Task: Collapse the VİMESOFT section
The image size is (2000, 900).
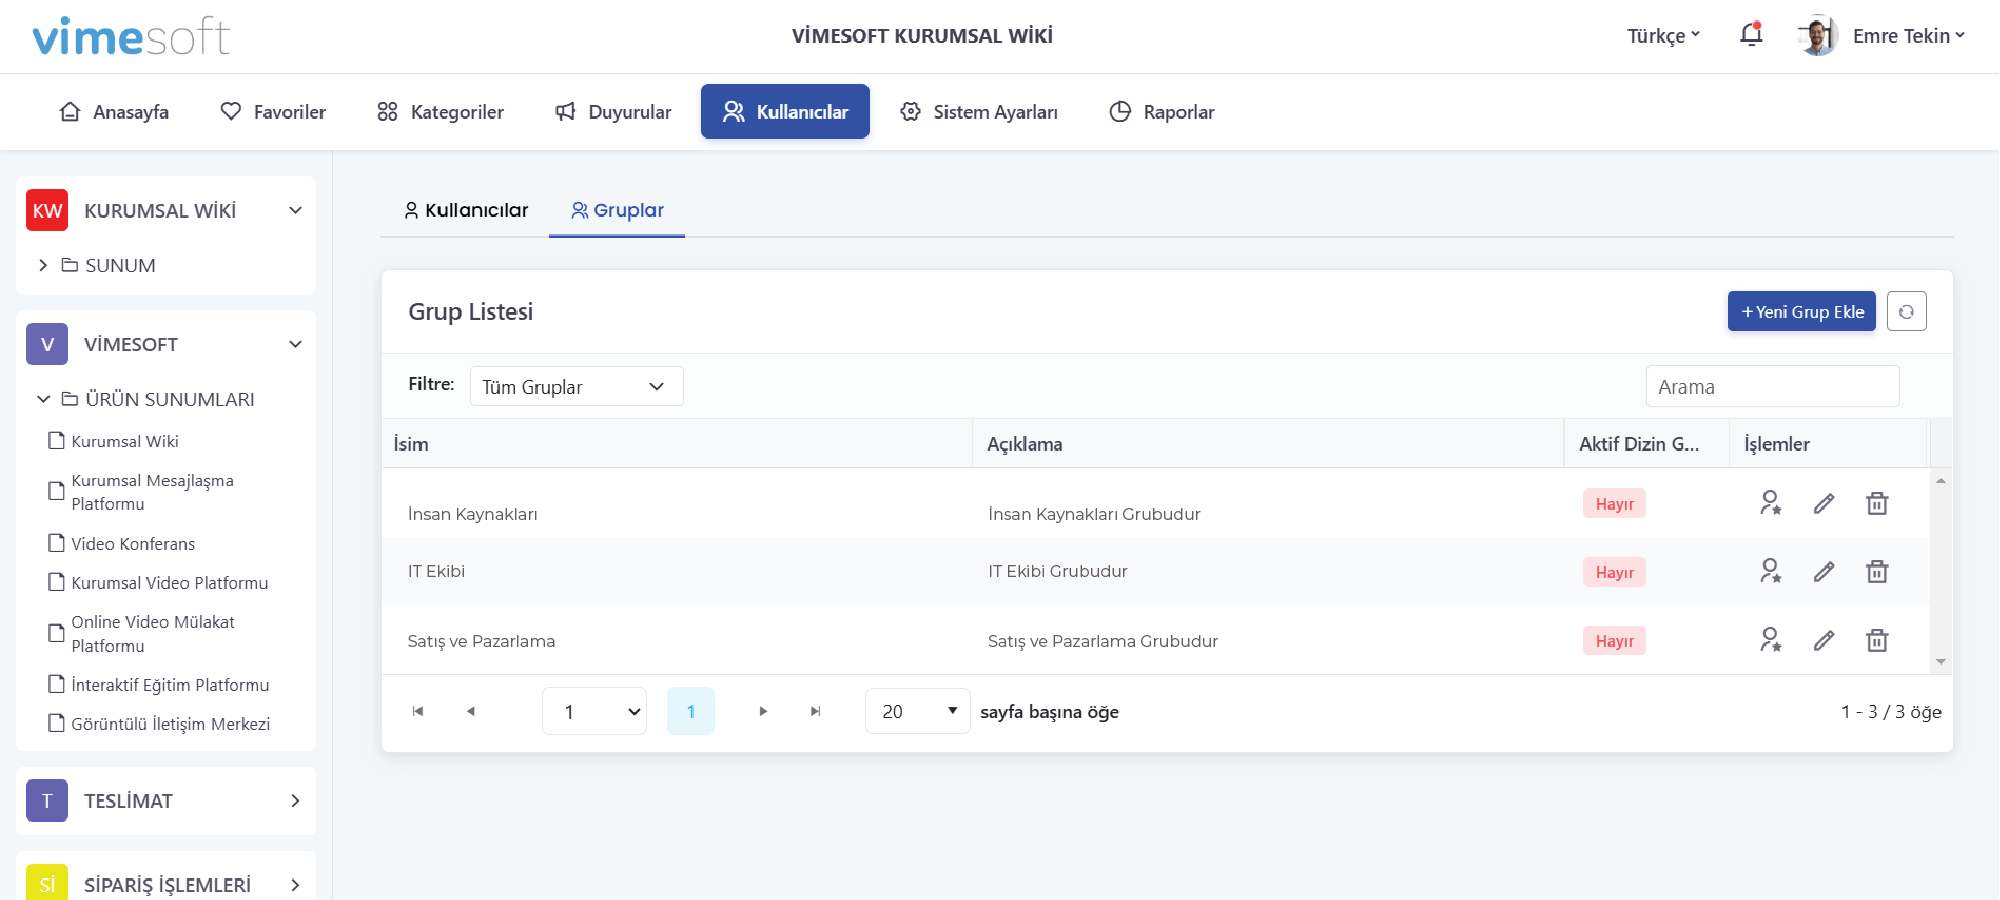Action: (x=295, y=344)
